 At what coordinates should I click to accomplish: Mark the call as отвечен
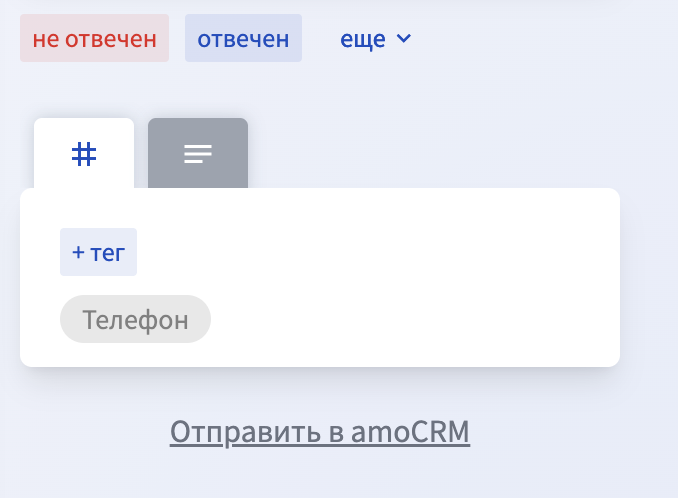click(243, 38)
